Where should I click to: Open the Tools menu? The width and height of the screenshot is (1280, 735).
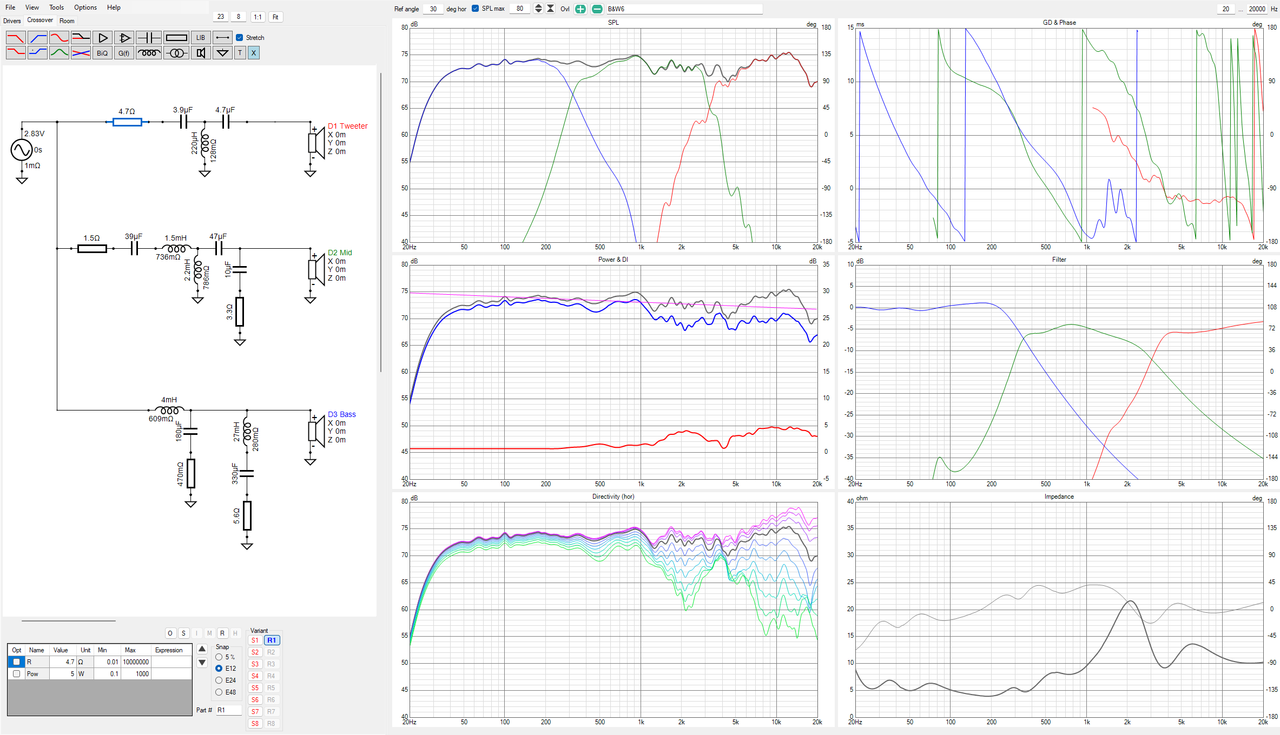[57, 7]
